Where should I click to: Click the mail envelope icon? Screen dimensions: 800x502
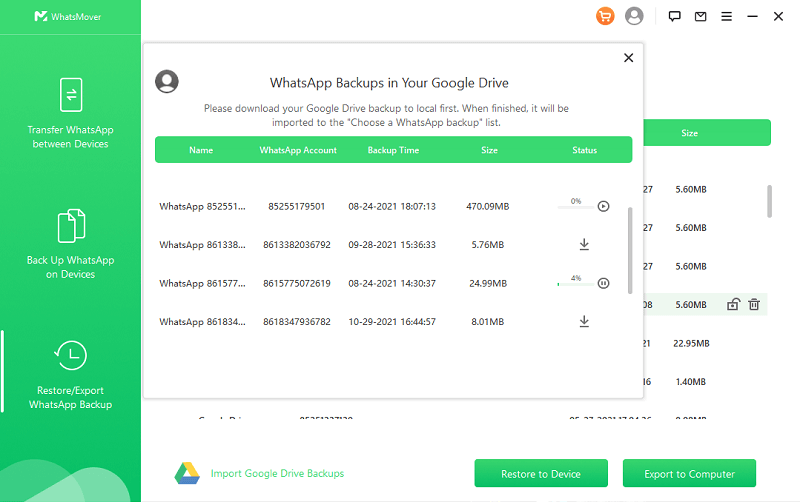[701, 16]
